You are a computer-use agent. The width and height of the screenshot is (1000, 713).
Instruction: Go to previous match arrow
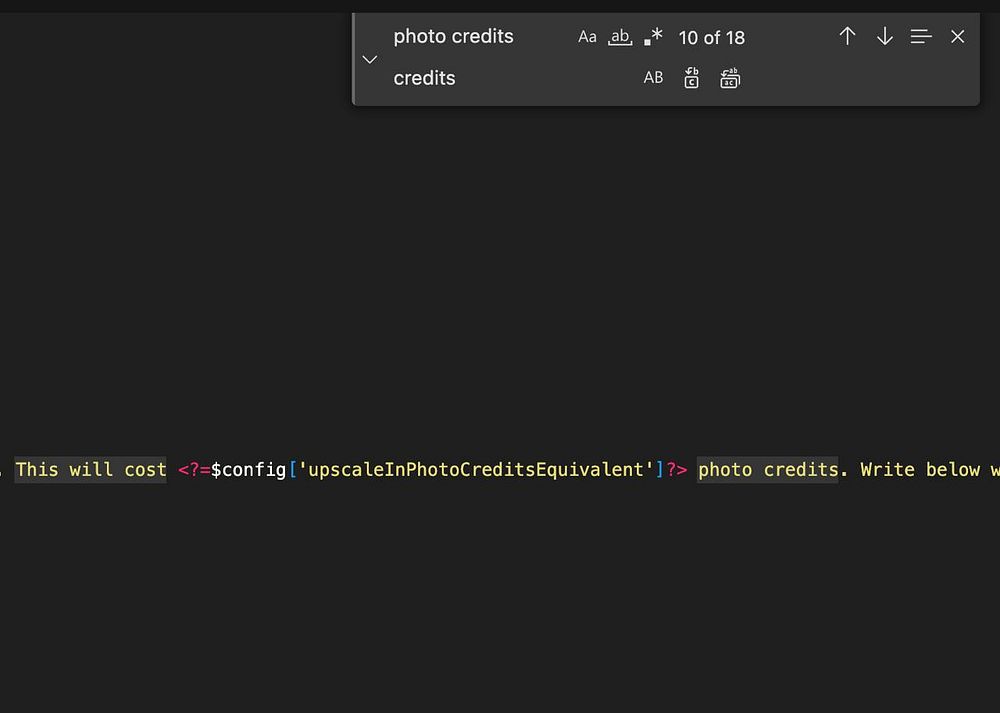pos(847,36)
